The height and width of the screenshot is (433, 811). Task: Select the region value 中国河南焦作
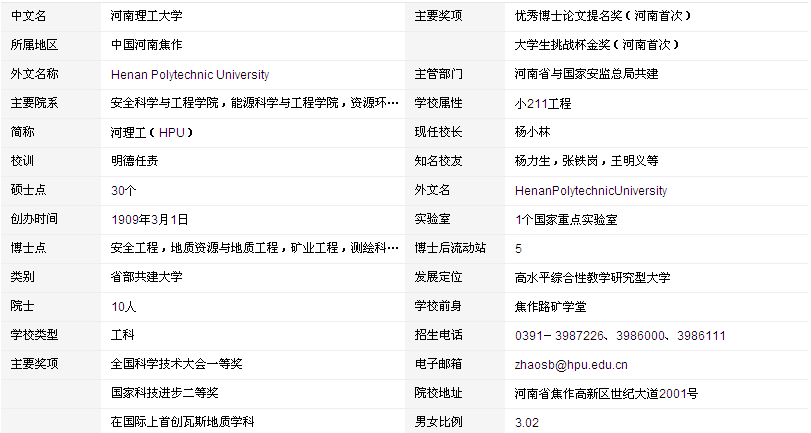point(146,45)
